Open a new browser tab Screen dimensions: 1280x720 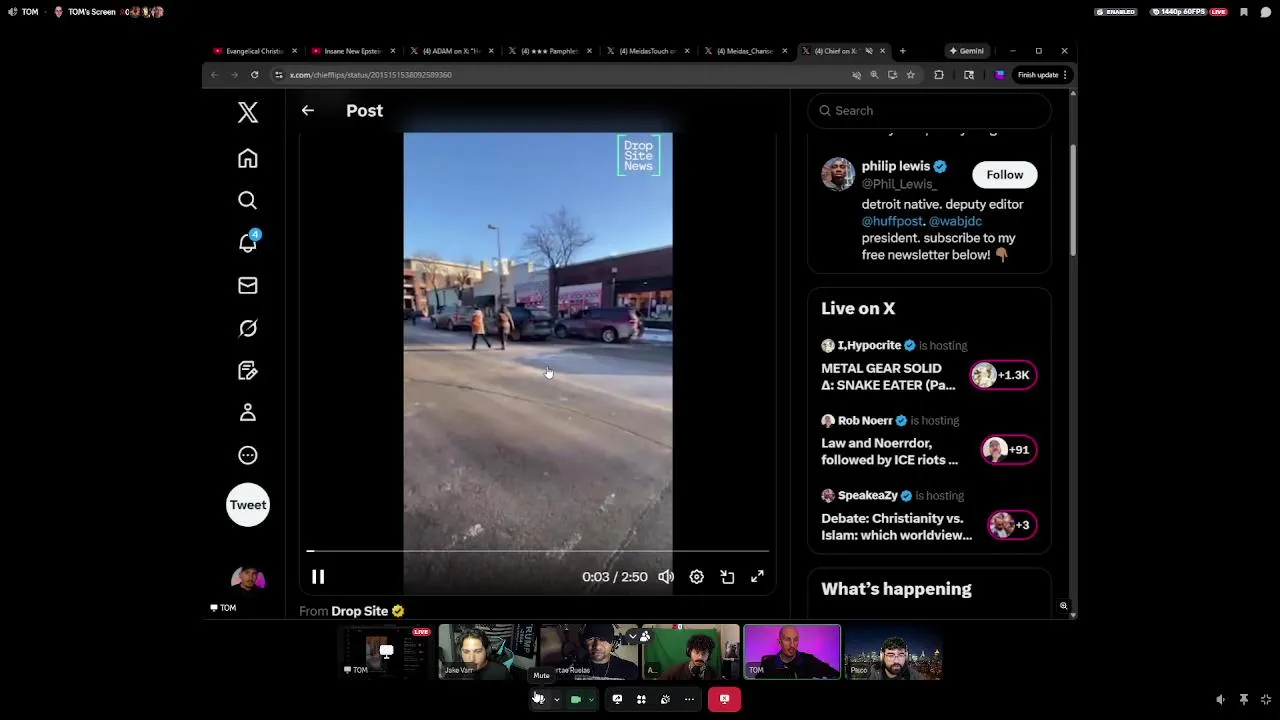click(902, 51)
